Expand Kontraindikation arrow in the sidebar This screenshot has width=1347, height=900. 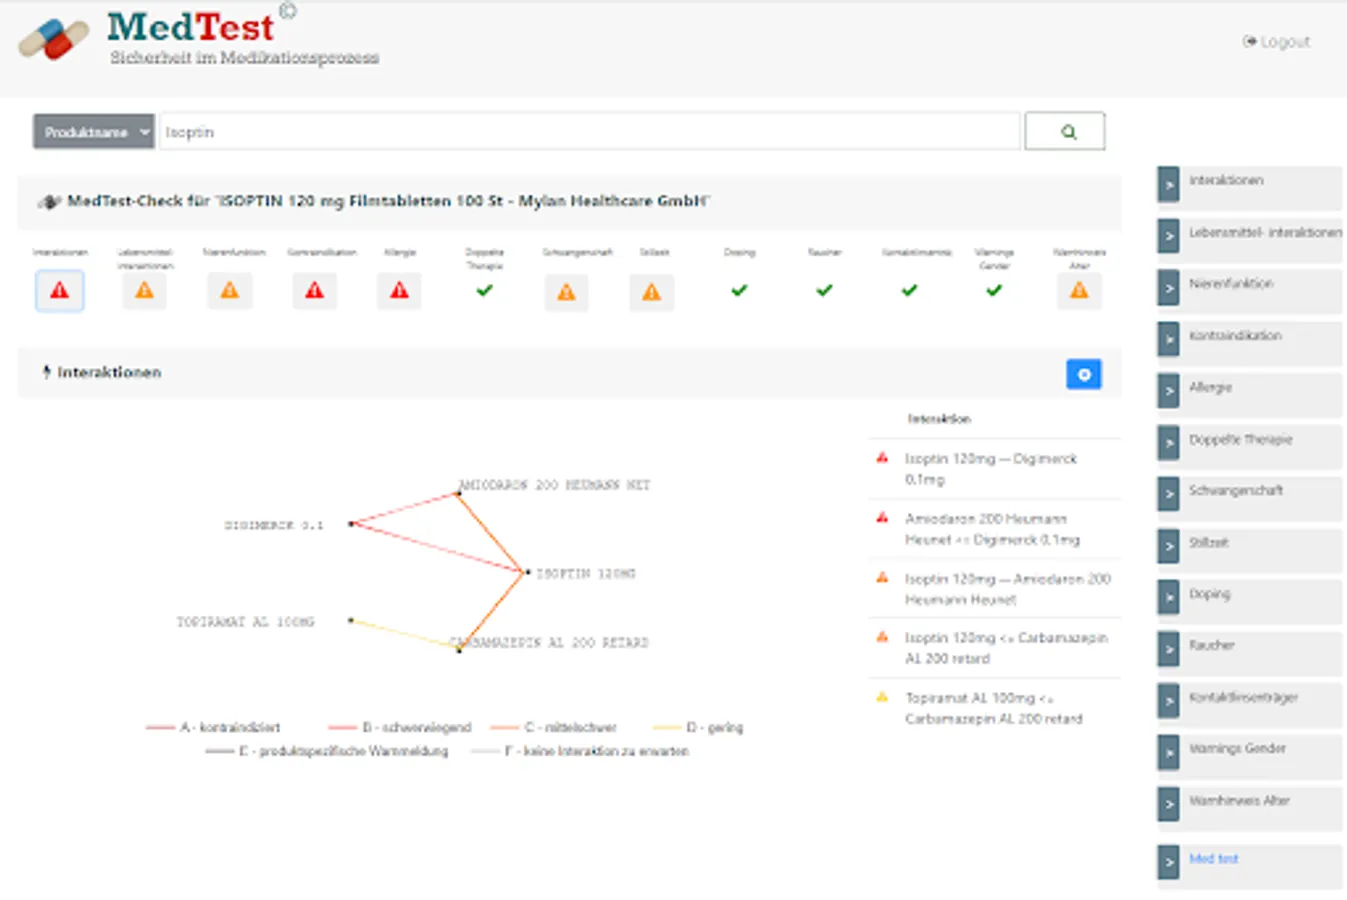coord(1169,340)
